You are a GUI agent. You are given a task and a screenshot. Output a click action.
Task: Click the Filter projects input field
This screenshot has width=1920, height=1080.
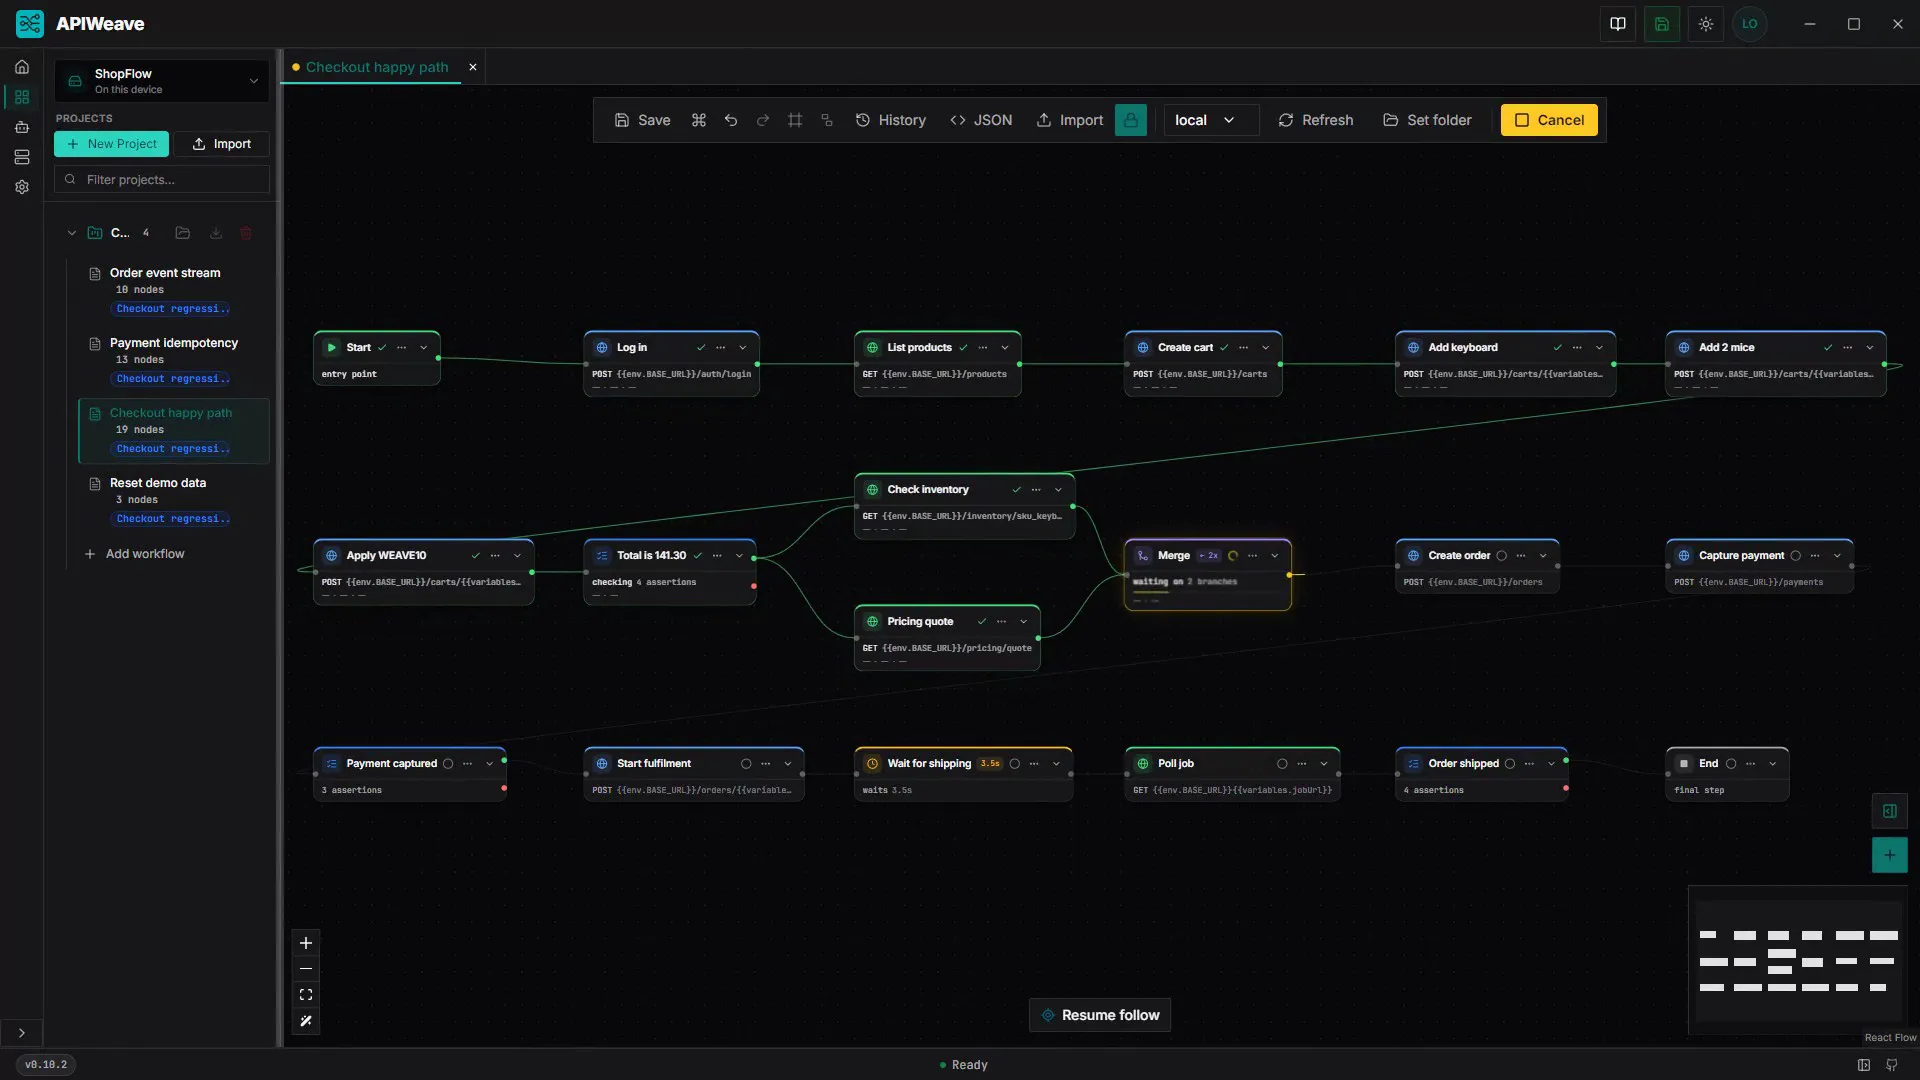[x=162, y=180]
